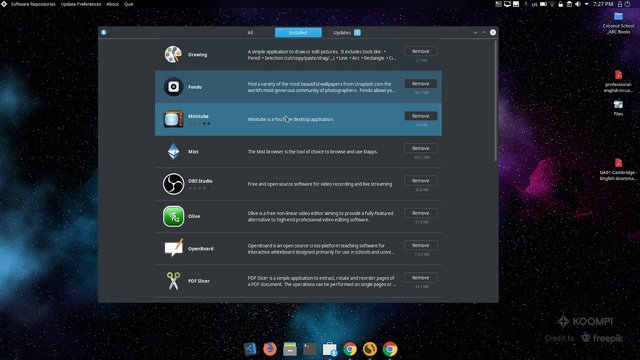Click the round app icon in window titlebar
The height and width of the screenshot is (360, 640).
tap(104, 32)
